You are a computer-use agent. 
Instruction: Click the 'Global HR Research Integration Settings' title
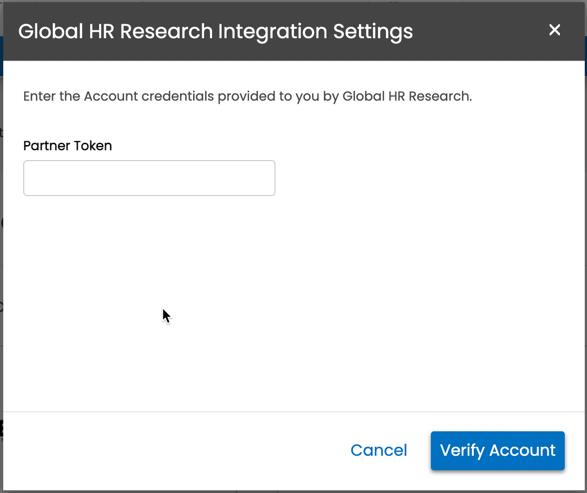pos(216,31)
